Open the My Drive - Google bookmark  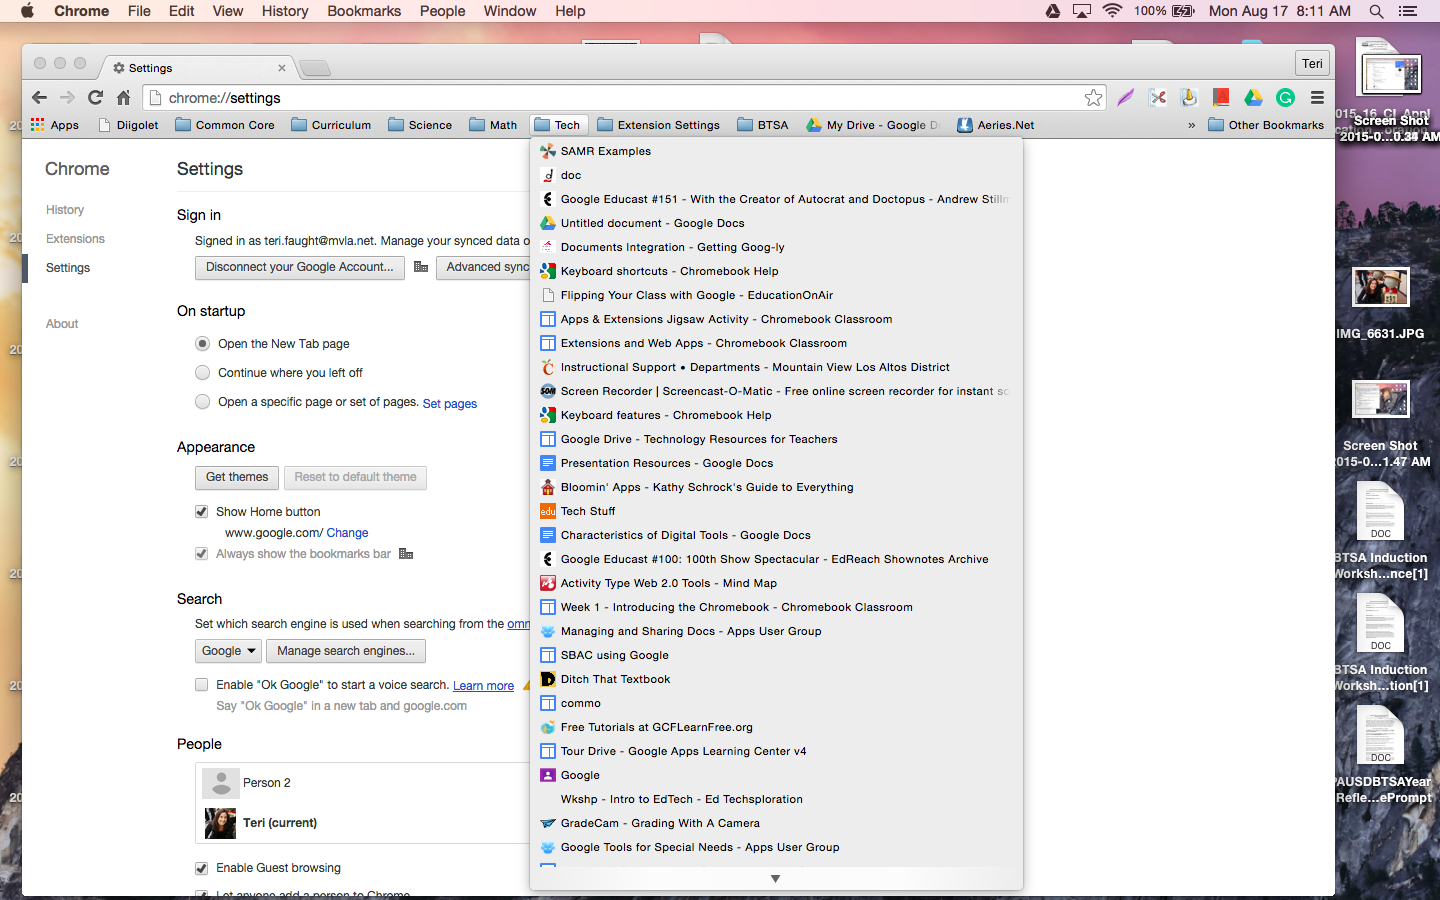coord(873,125)
